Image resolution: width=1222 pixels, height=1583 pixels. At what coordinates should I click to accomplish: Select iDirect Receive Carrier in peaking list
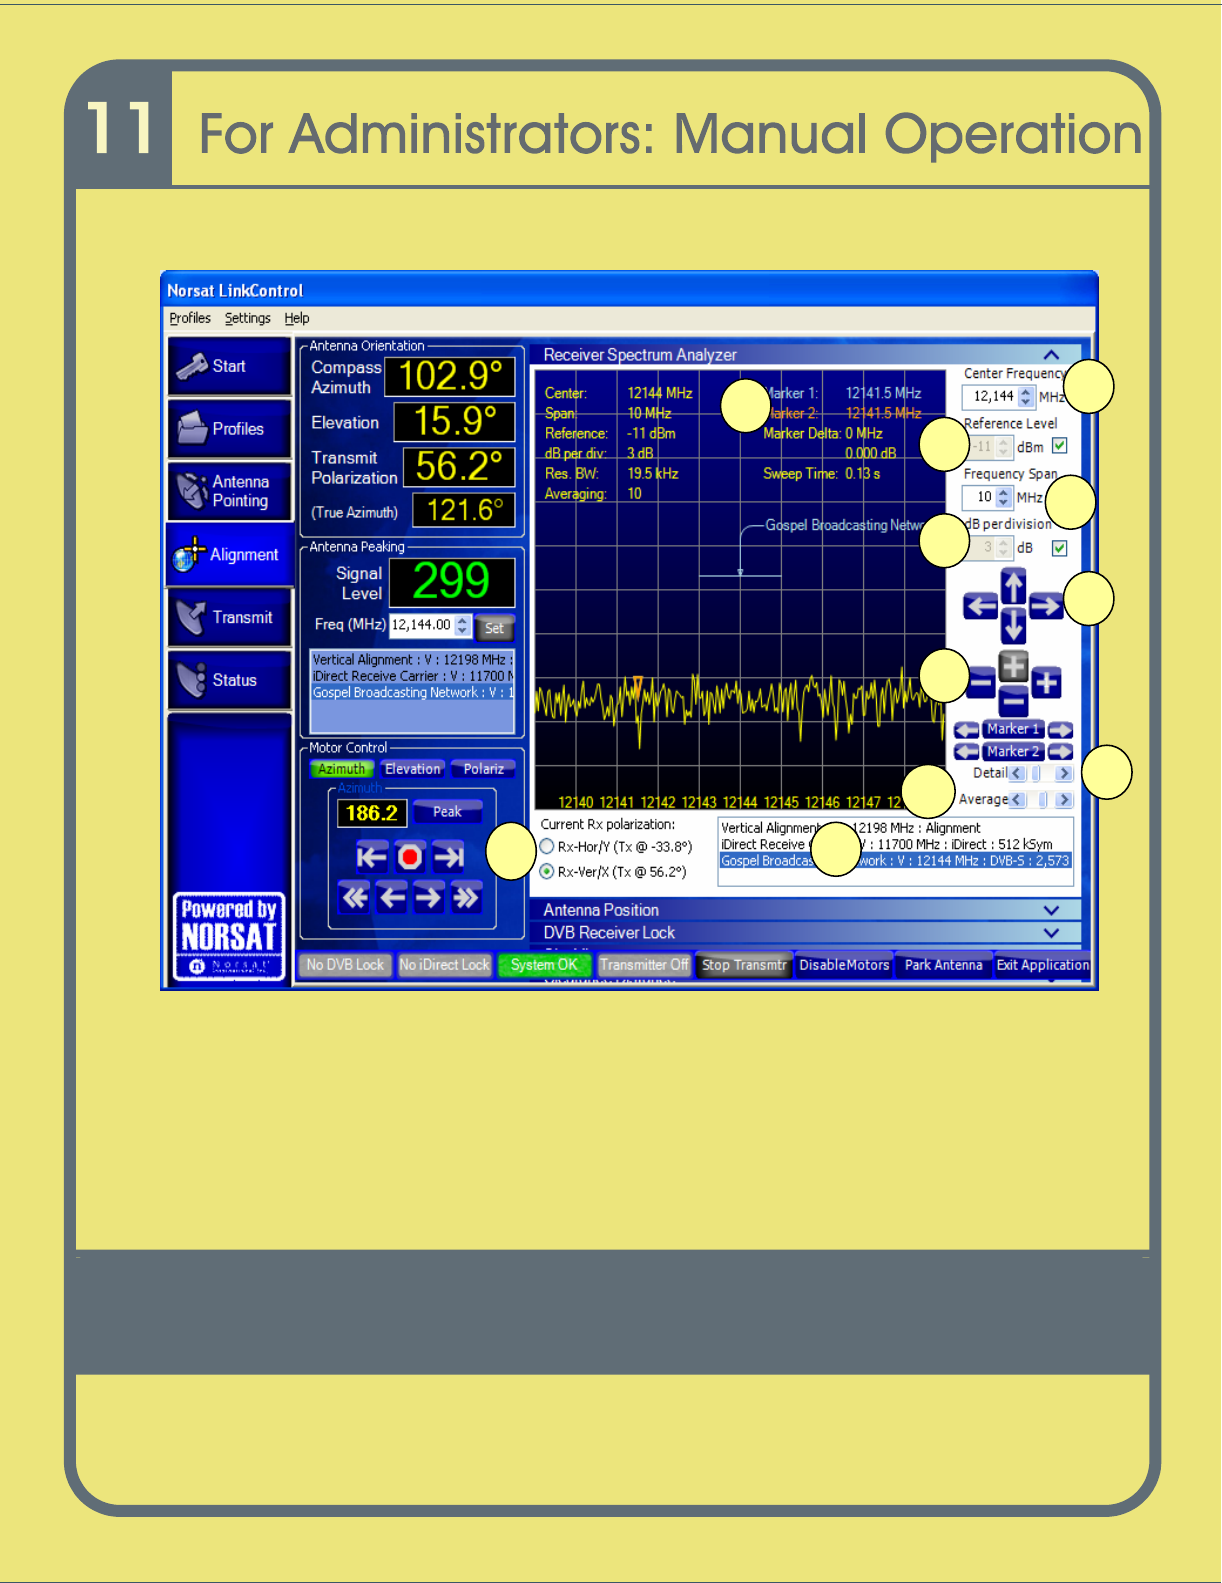coord(412,677)
